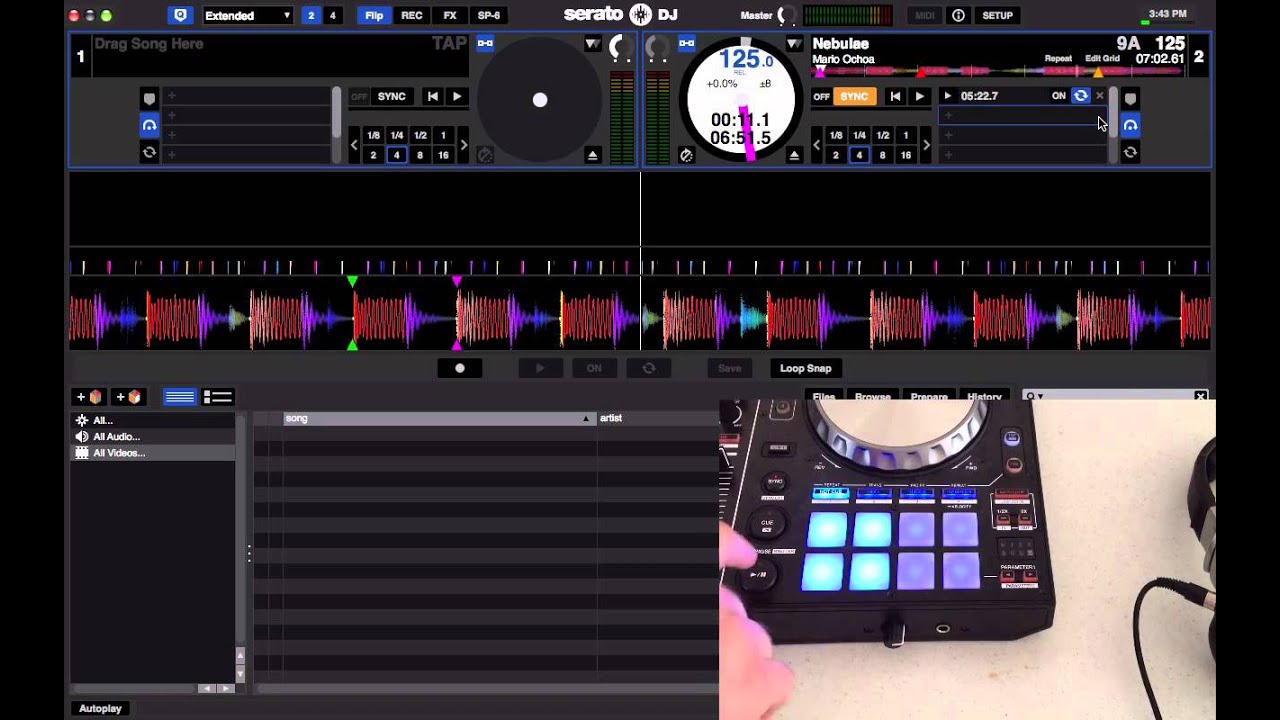
Task: Eject track from deck 1
Action: [593, 155]
